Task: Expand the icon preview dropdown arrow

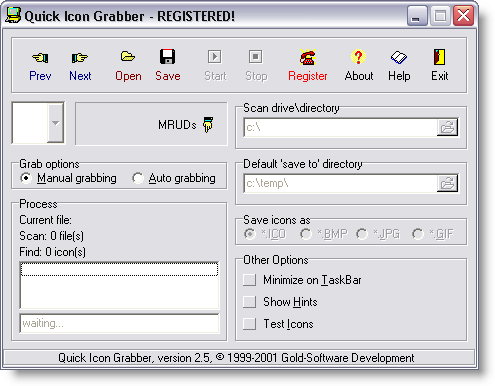Action: pyautogui.click(x=55, y=123)
